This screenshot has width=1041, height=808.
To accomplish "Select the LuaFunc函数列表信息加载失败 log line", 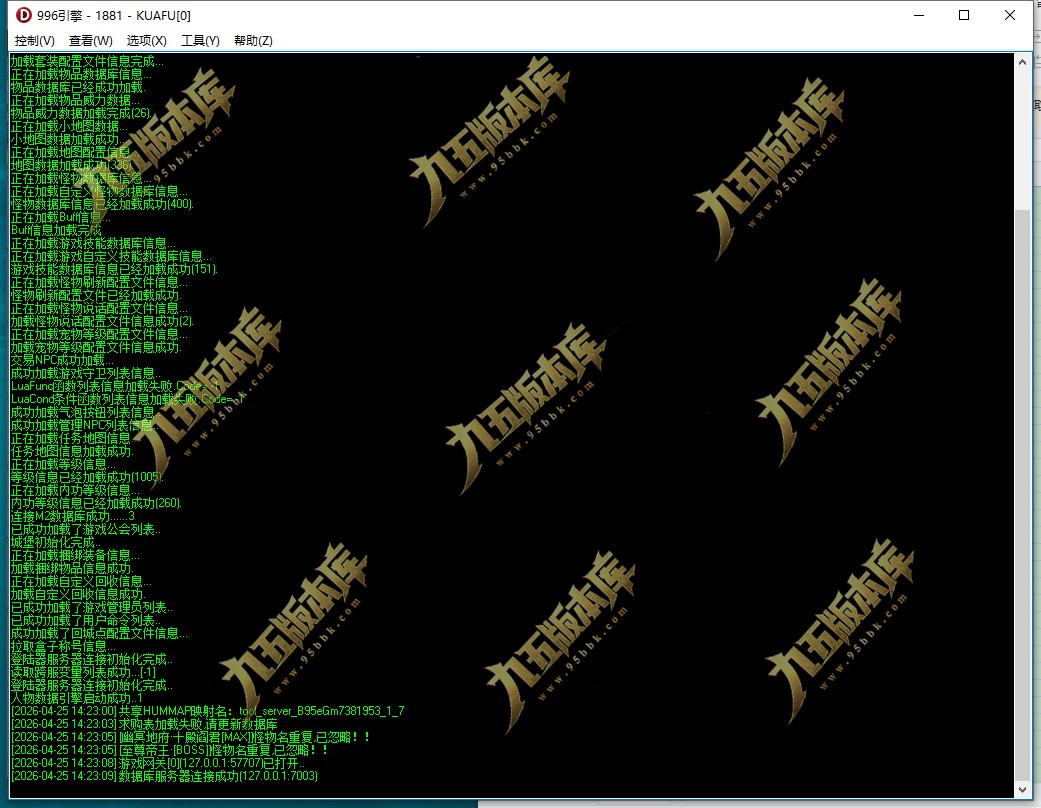I will pyautogui.click(x=116, y=386).
